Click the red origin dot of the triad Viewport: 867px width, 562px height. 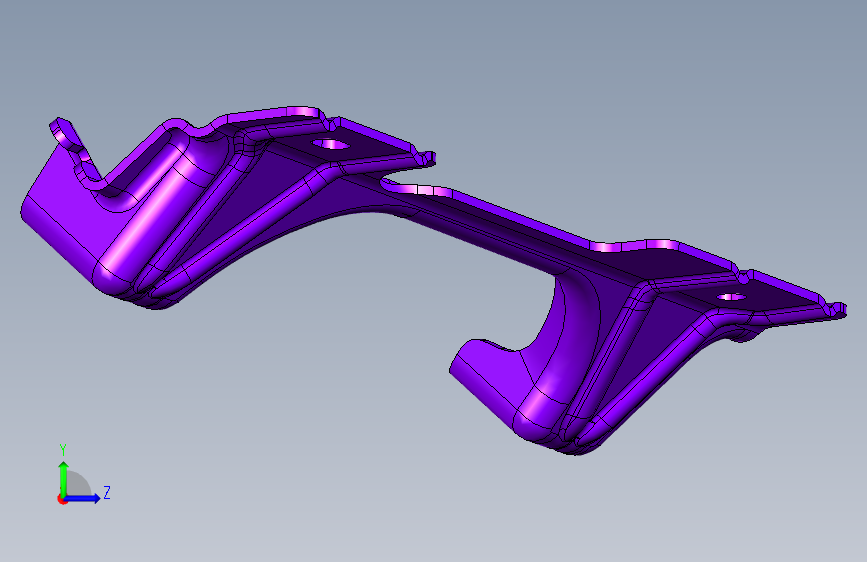(61, 499)
